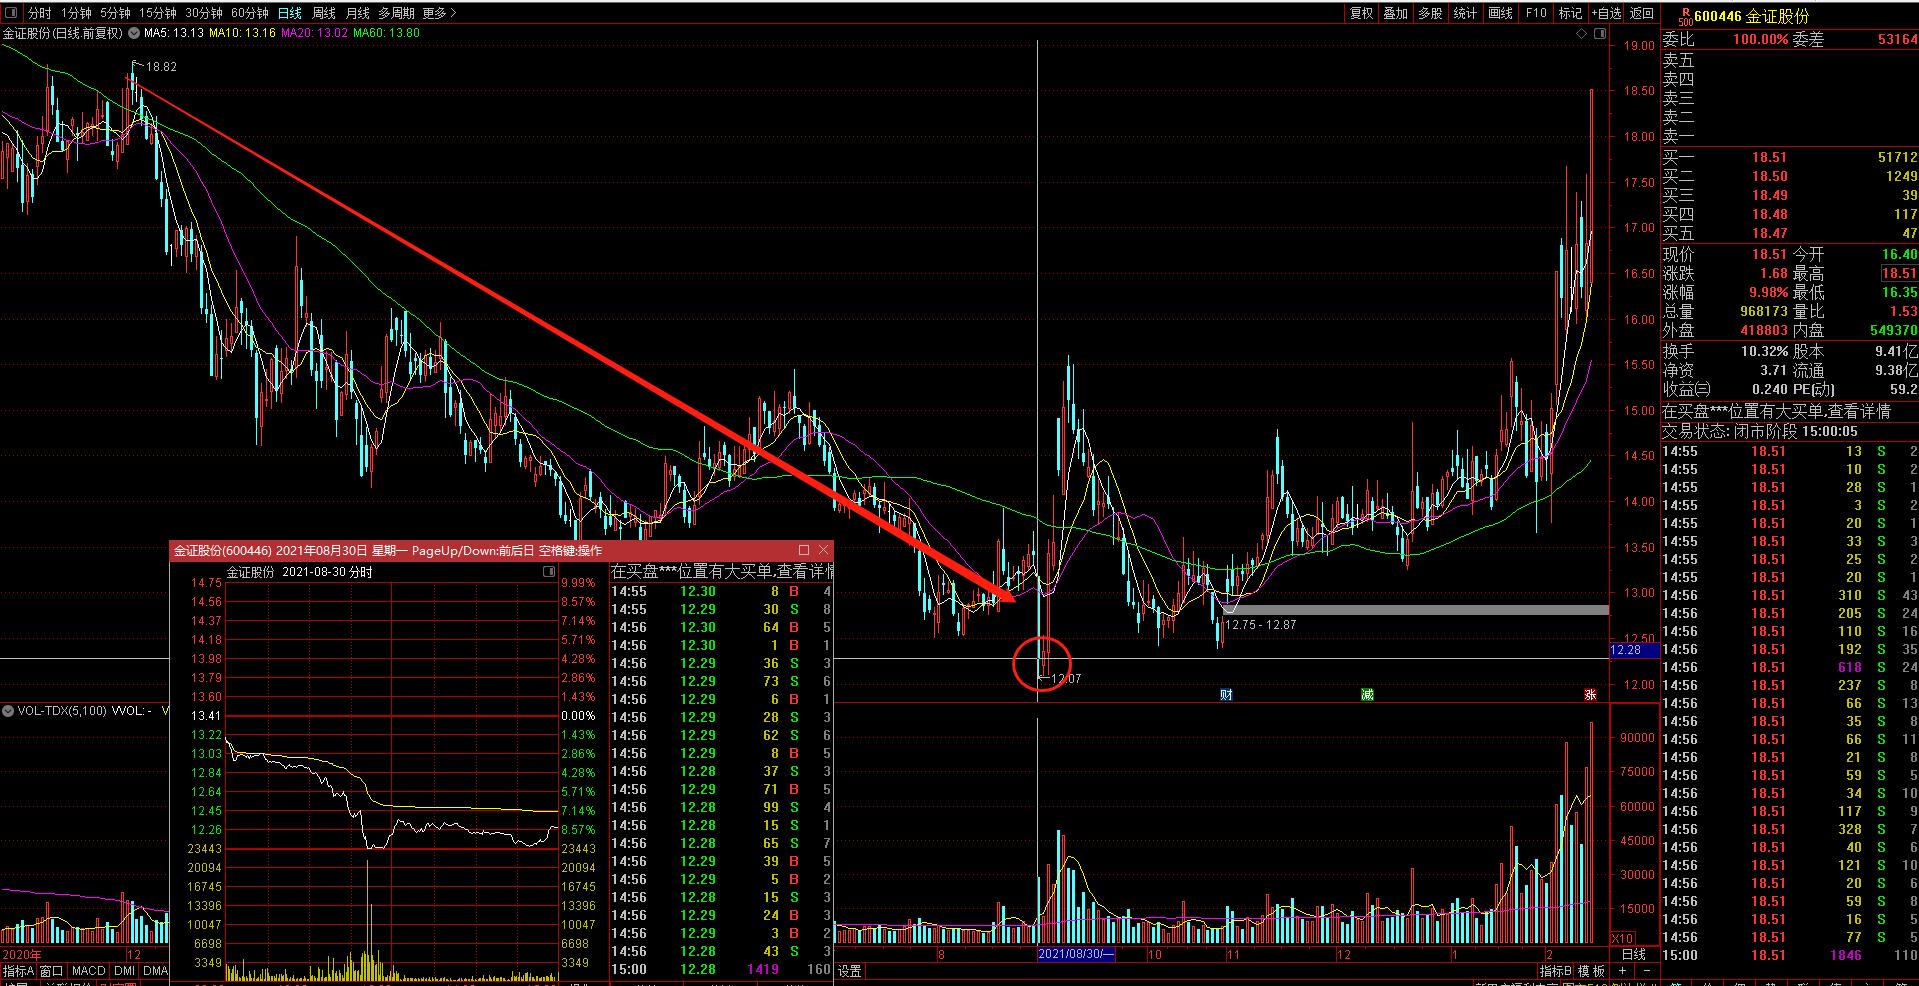The height and width of the screenshot is (986, 1919).
Task: Maximize the 2021-08-30 intraday popup window
Action: click(803, 550)
